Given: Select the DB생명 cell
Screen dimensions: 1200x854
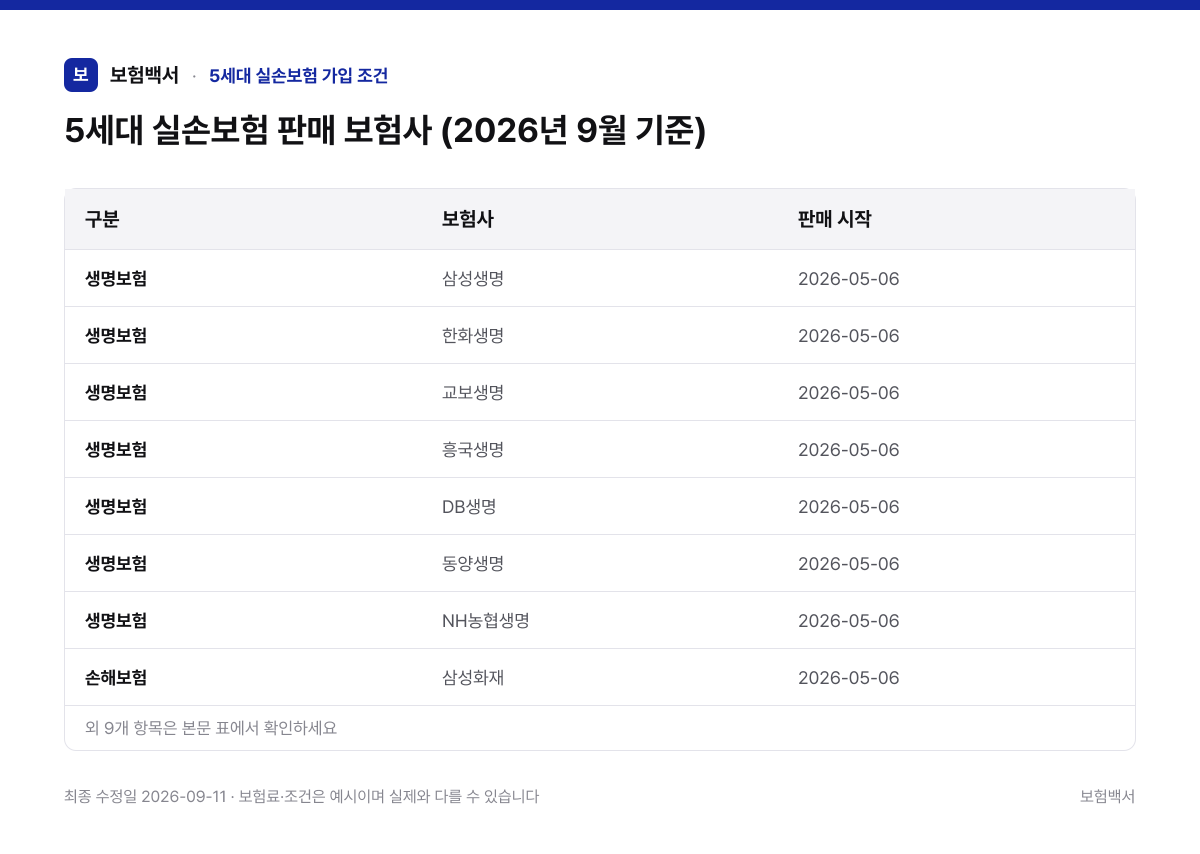Looking at the screenshot, I should [469, 507].
